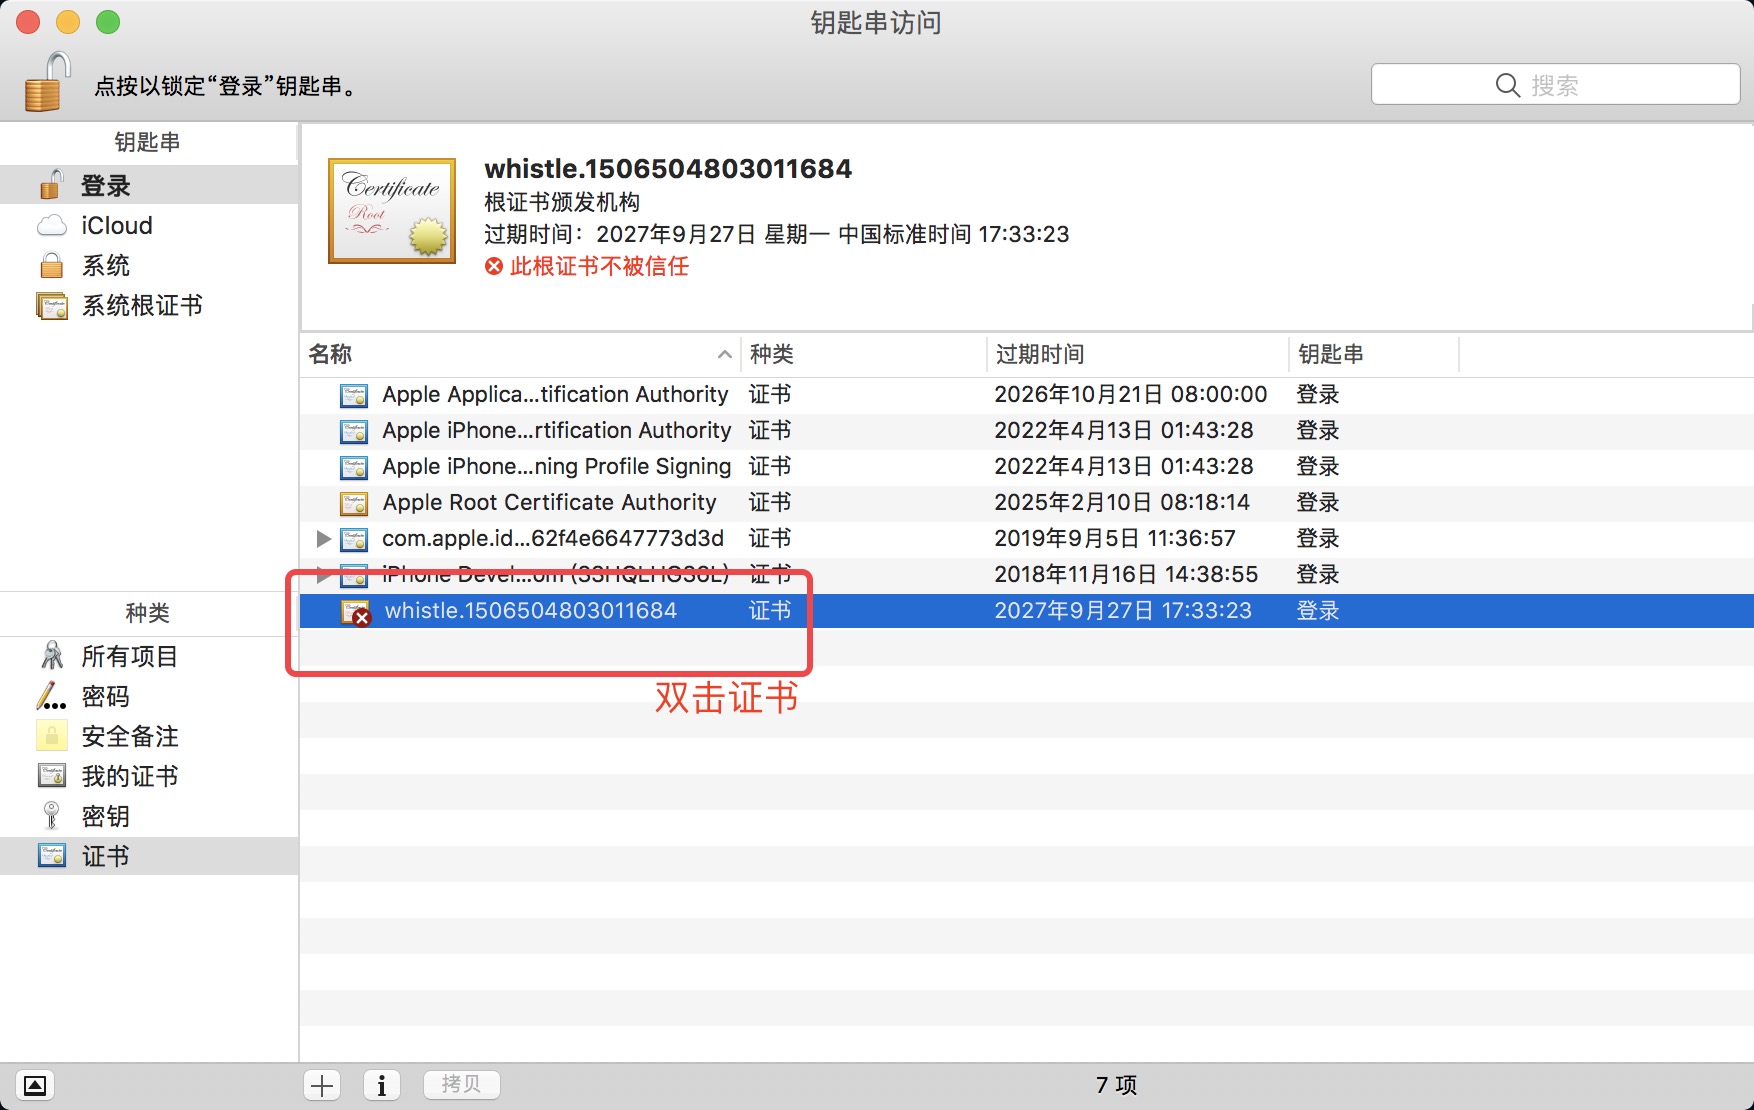Show 密码 category
The image size is (1754, 1110).
pos(149,696)
